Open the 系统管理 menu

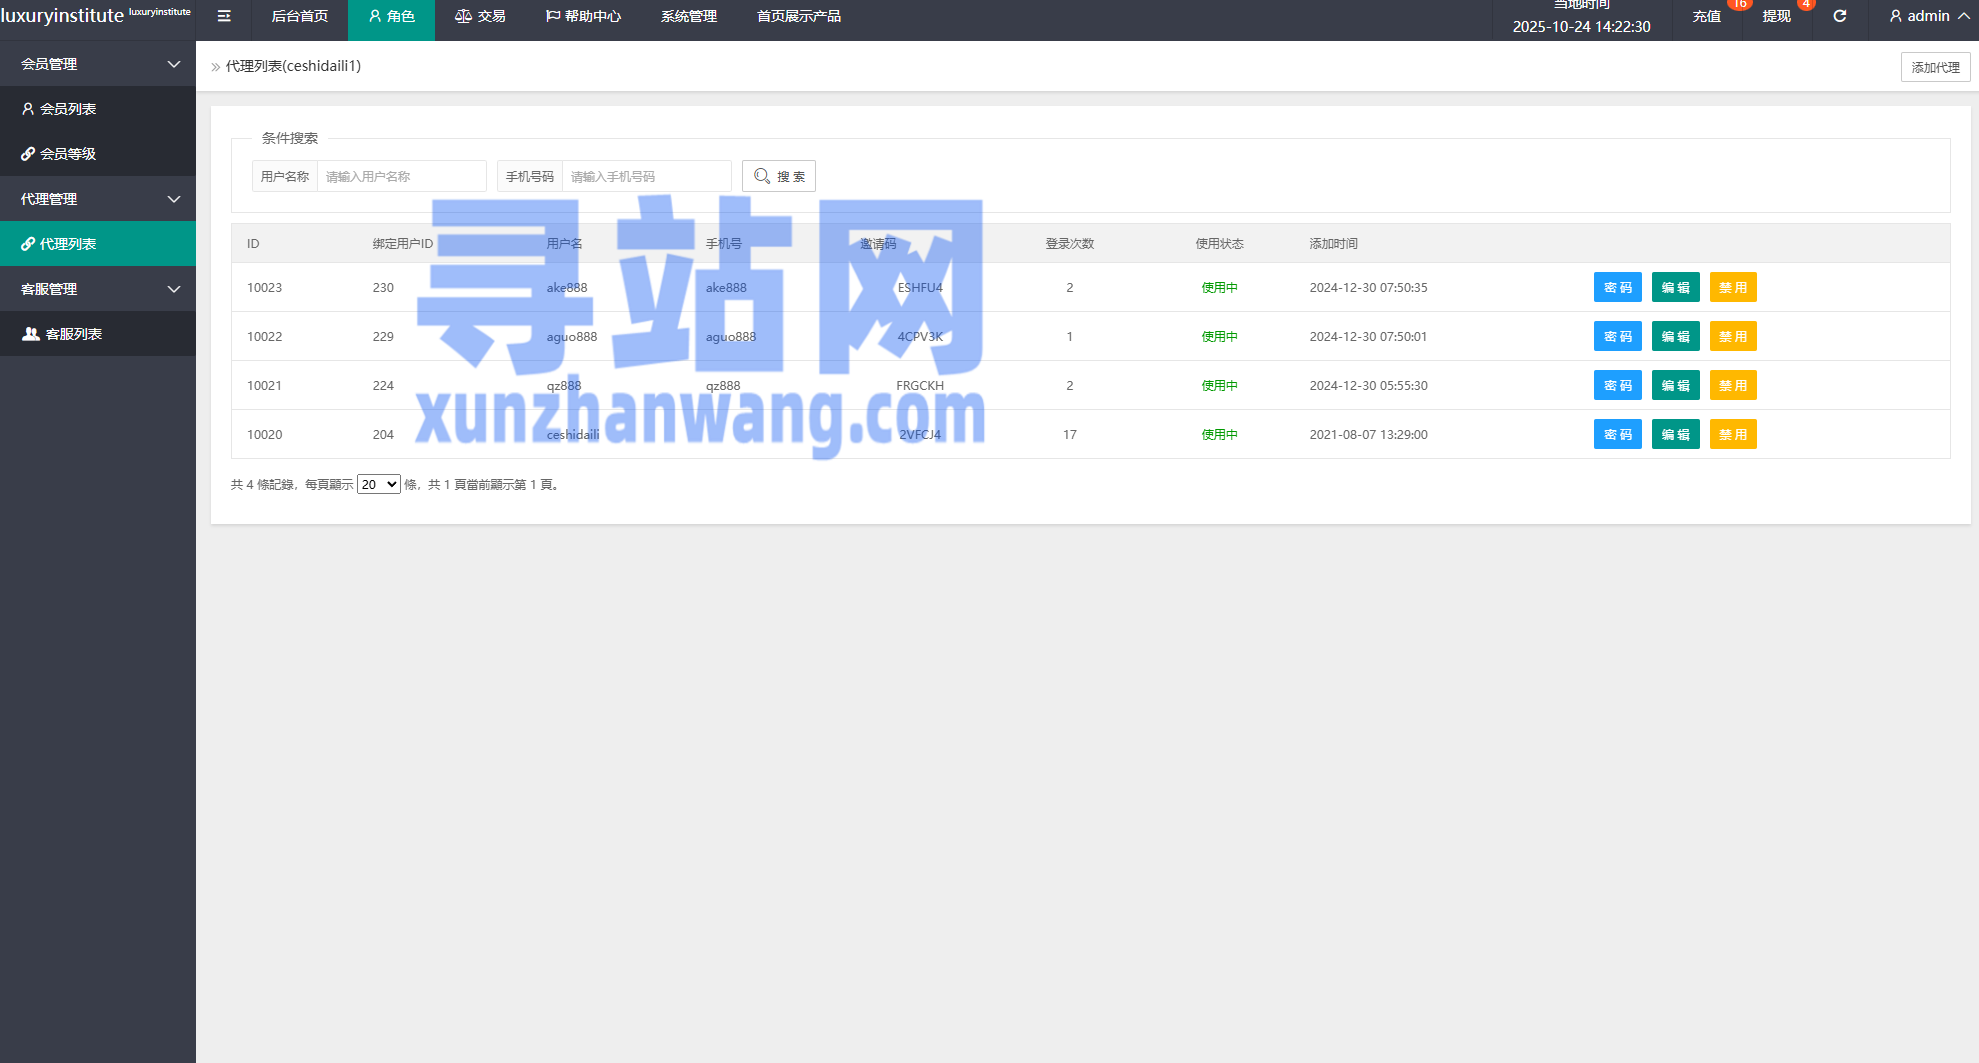tap(688, 16)
